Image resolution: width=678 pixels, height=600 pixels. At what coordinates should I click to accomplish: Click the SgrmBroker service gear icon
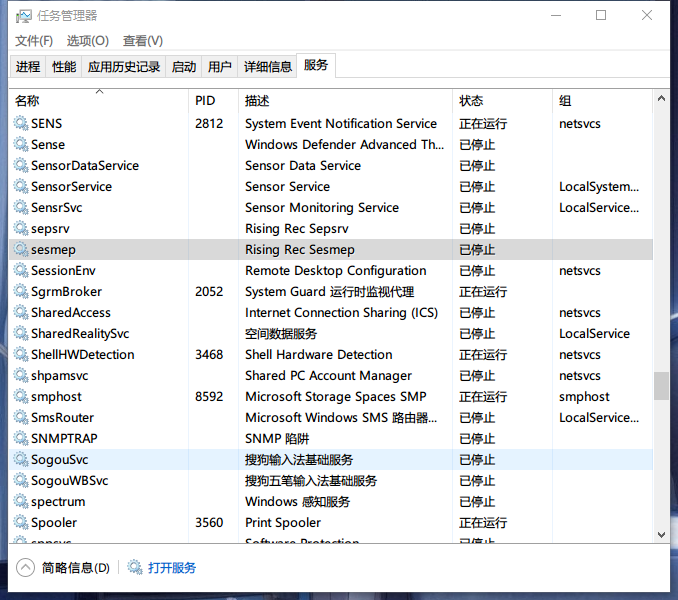pos(21,291)
